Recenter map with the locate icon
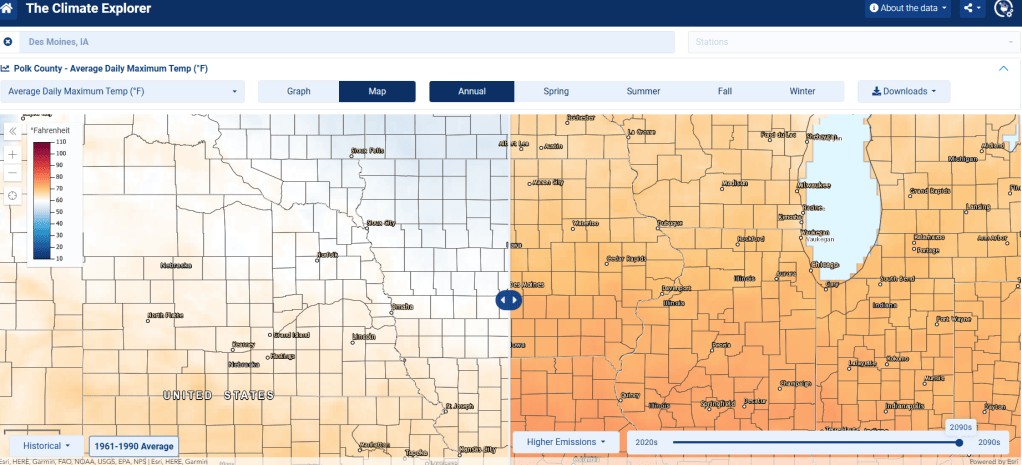 pyautogui.click(x=12, y=195)
